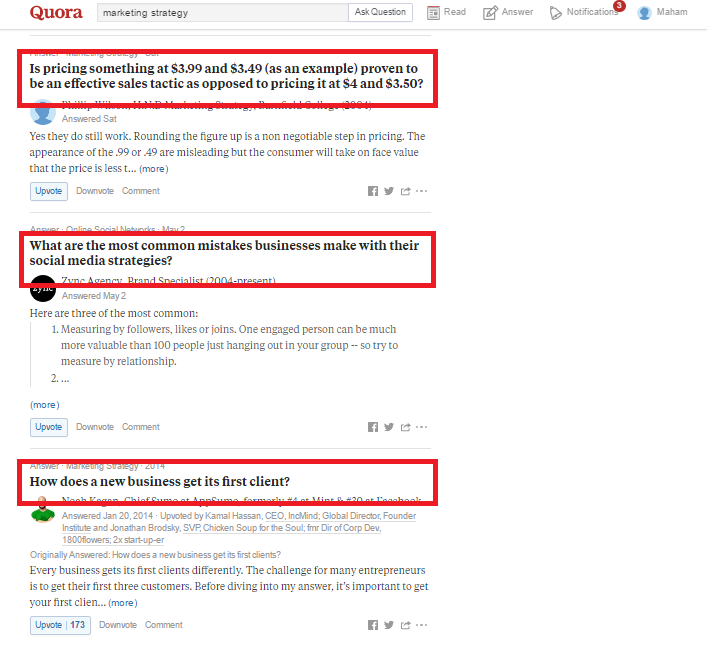707x645 pixels.
Task: Click the Ask Question button
Action: tap(380, 12)
